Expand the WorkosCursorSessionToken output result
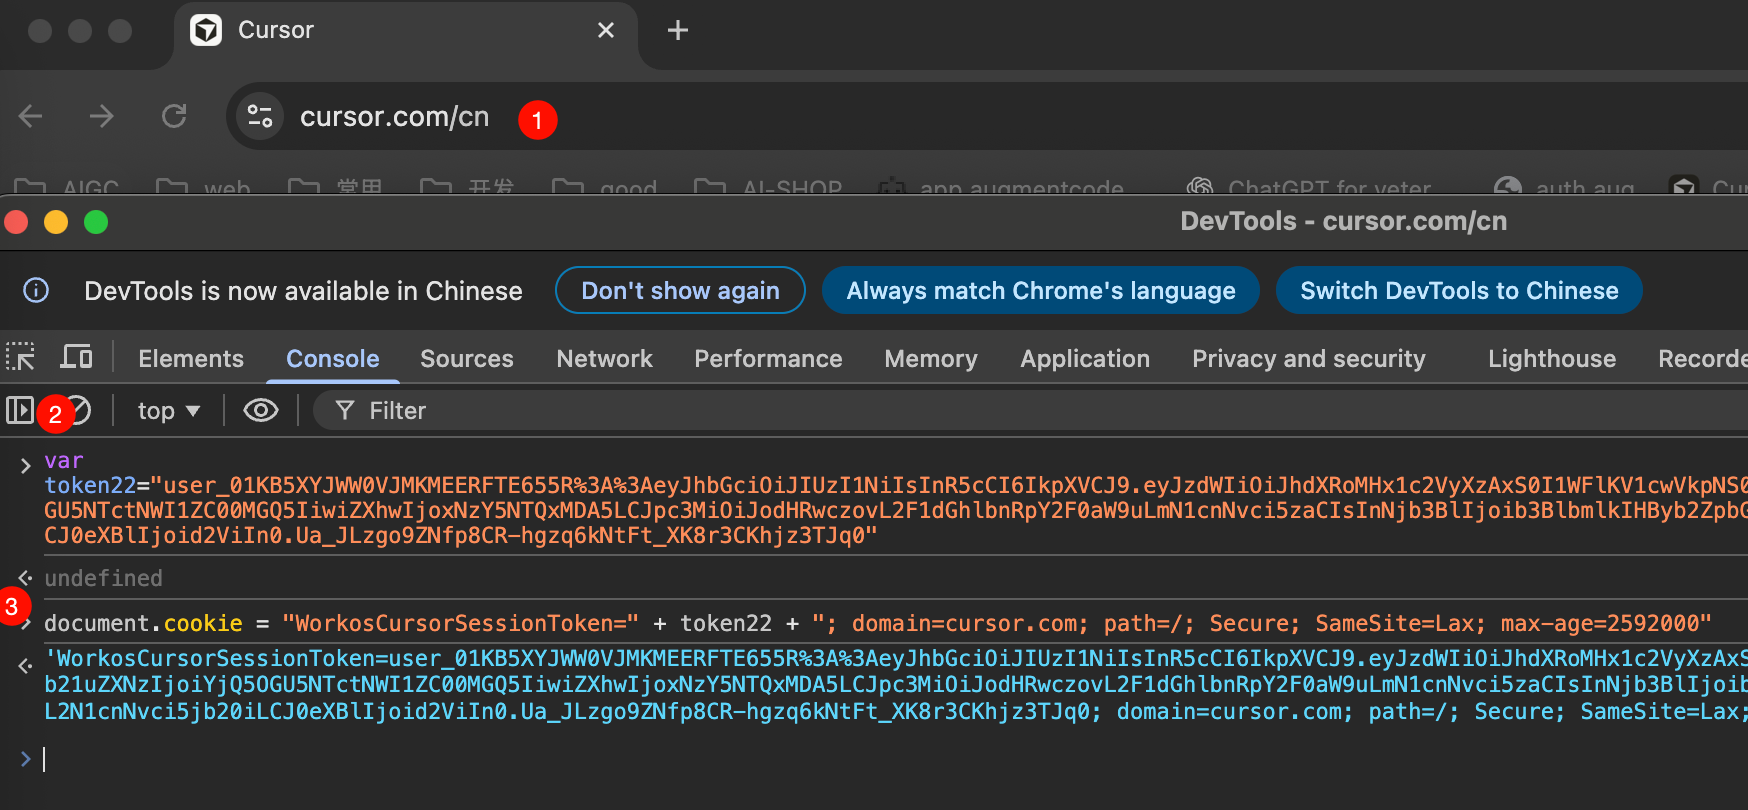This screenshot has height=810, width=1748. click(x=26, y=665)
